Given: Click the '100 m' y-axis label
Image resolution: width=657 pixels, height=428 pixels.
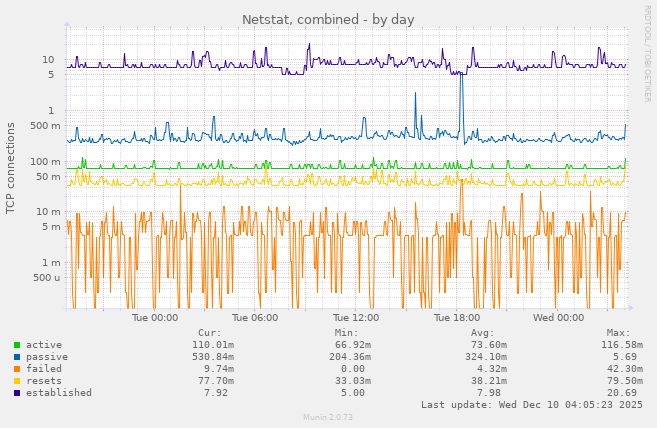Looking at the screenshot, I should pyautogui.click(x=45, y=162).
